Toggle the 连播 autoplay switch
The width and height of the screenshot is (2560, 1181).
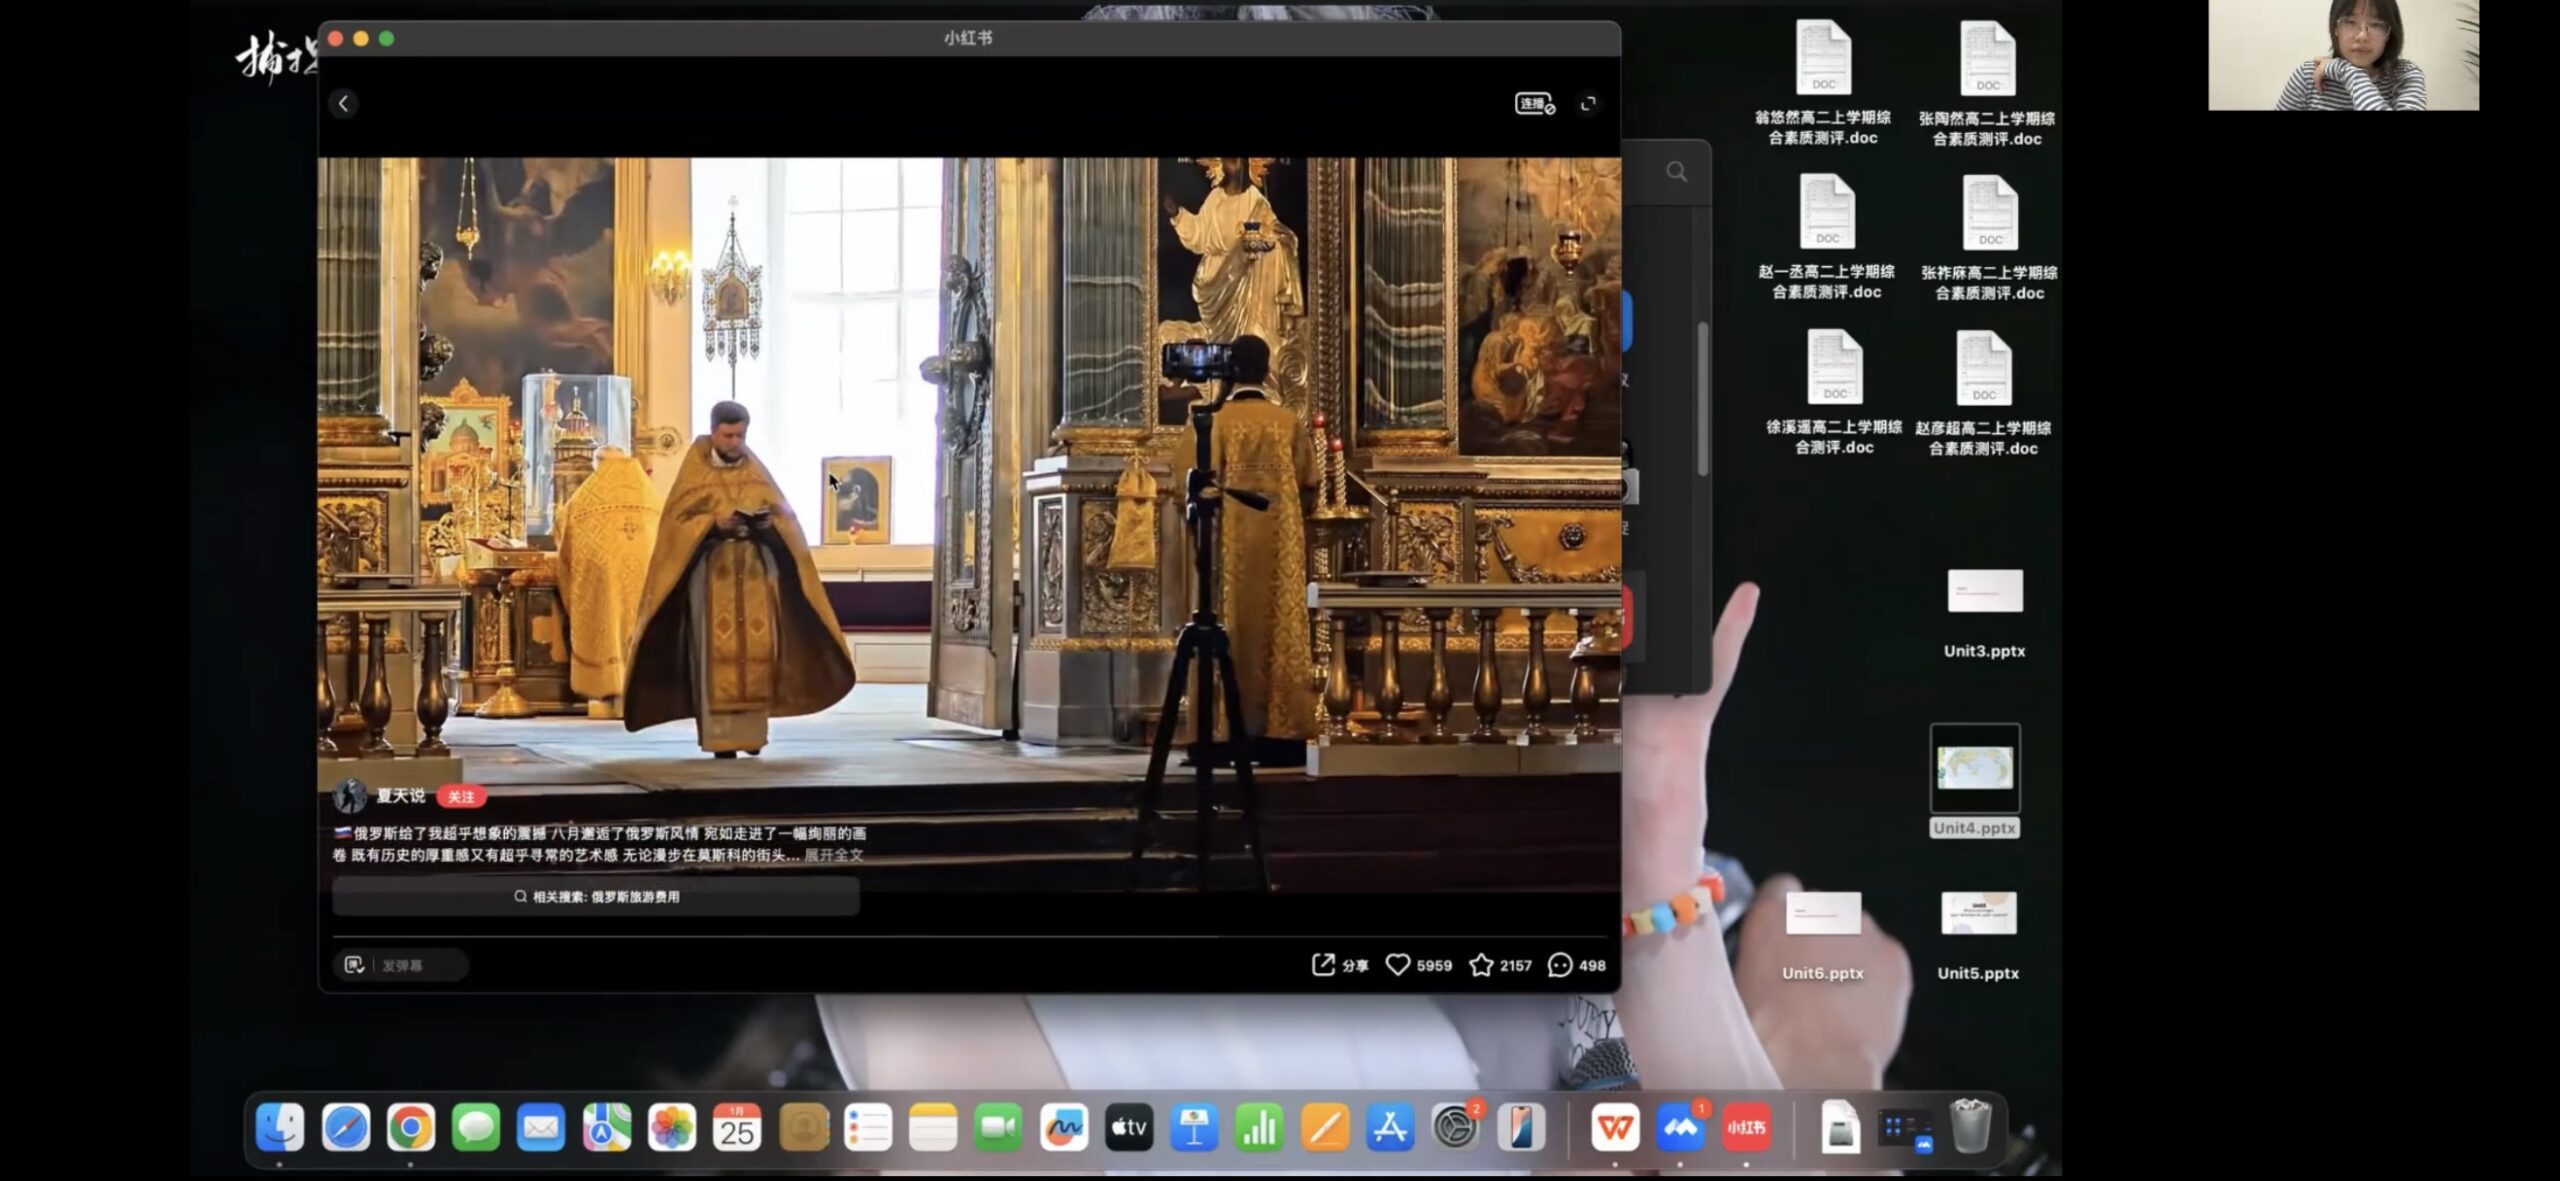(1534, 104)
